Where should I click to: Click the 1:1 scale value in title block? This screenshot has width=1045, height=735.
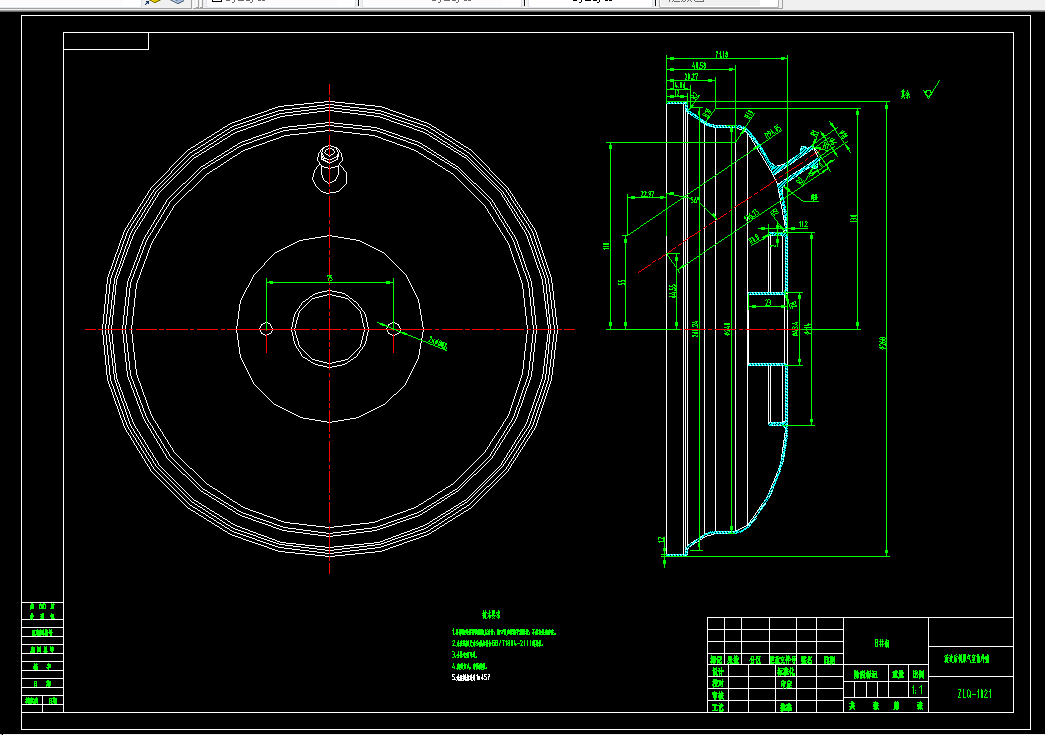tap(917, 690)
